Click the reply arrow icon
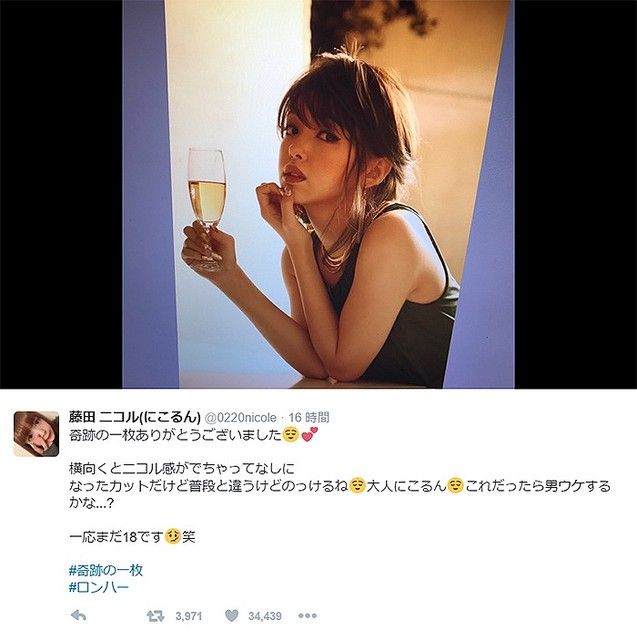 78,615
